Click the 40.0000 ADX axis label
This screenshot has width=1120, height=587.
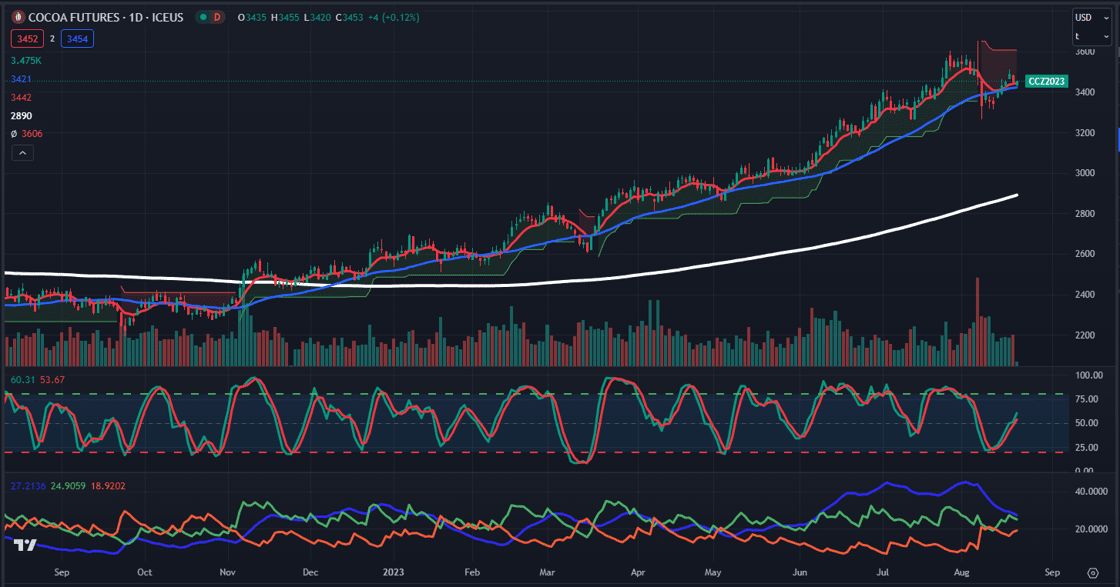1091,491
